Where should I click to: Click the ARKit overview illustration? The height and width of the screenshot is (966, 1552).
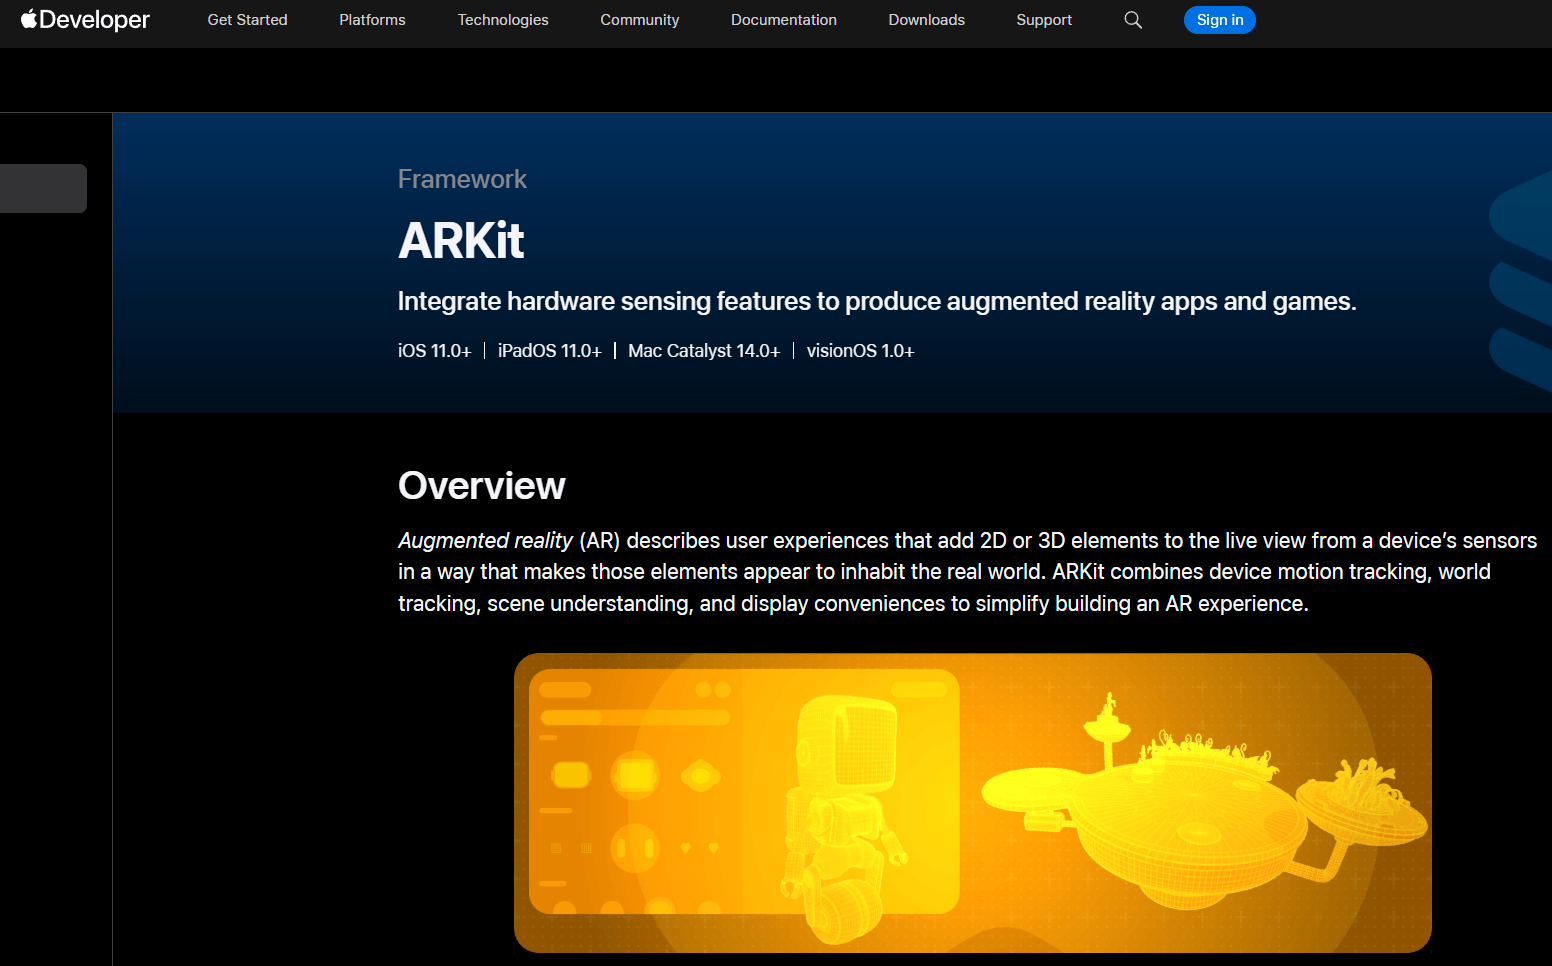973,803
